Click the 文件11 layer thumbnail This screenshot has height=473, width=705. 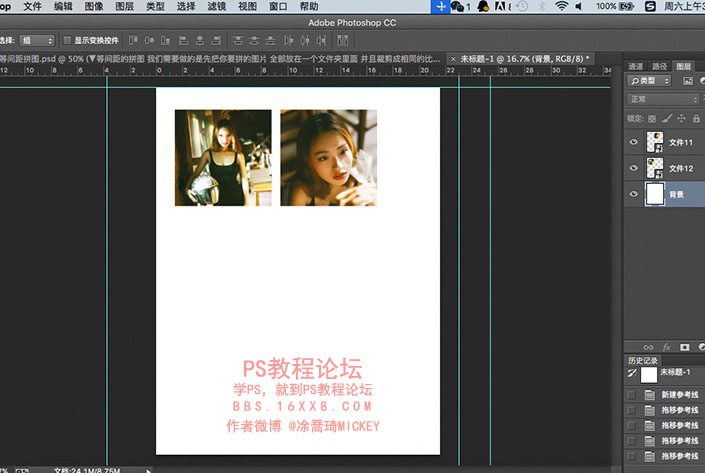tap(655, 142)
